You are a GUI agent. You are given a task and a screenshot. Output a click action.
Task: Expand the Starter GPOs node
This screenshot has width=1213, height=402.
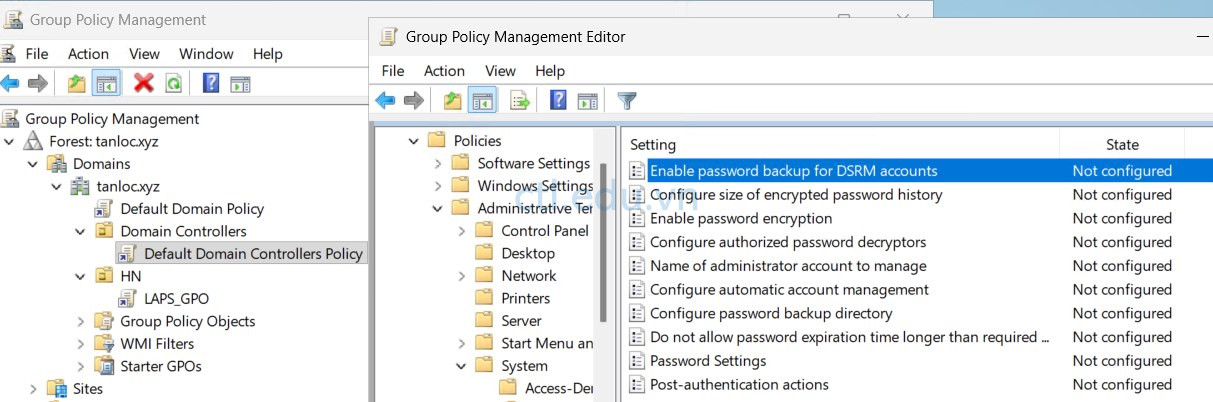tap(82, 366)
